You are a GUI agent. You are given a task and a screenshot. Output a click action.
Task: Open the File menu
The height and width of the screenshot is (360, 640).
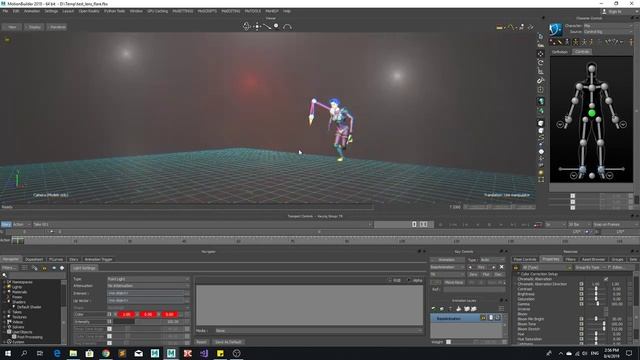point(5,11)
